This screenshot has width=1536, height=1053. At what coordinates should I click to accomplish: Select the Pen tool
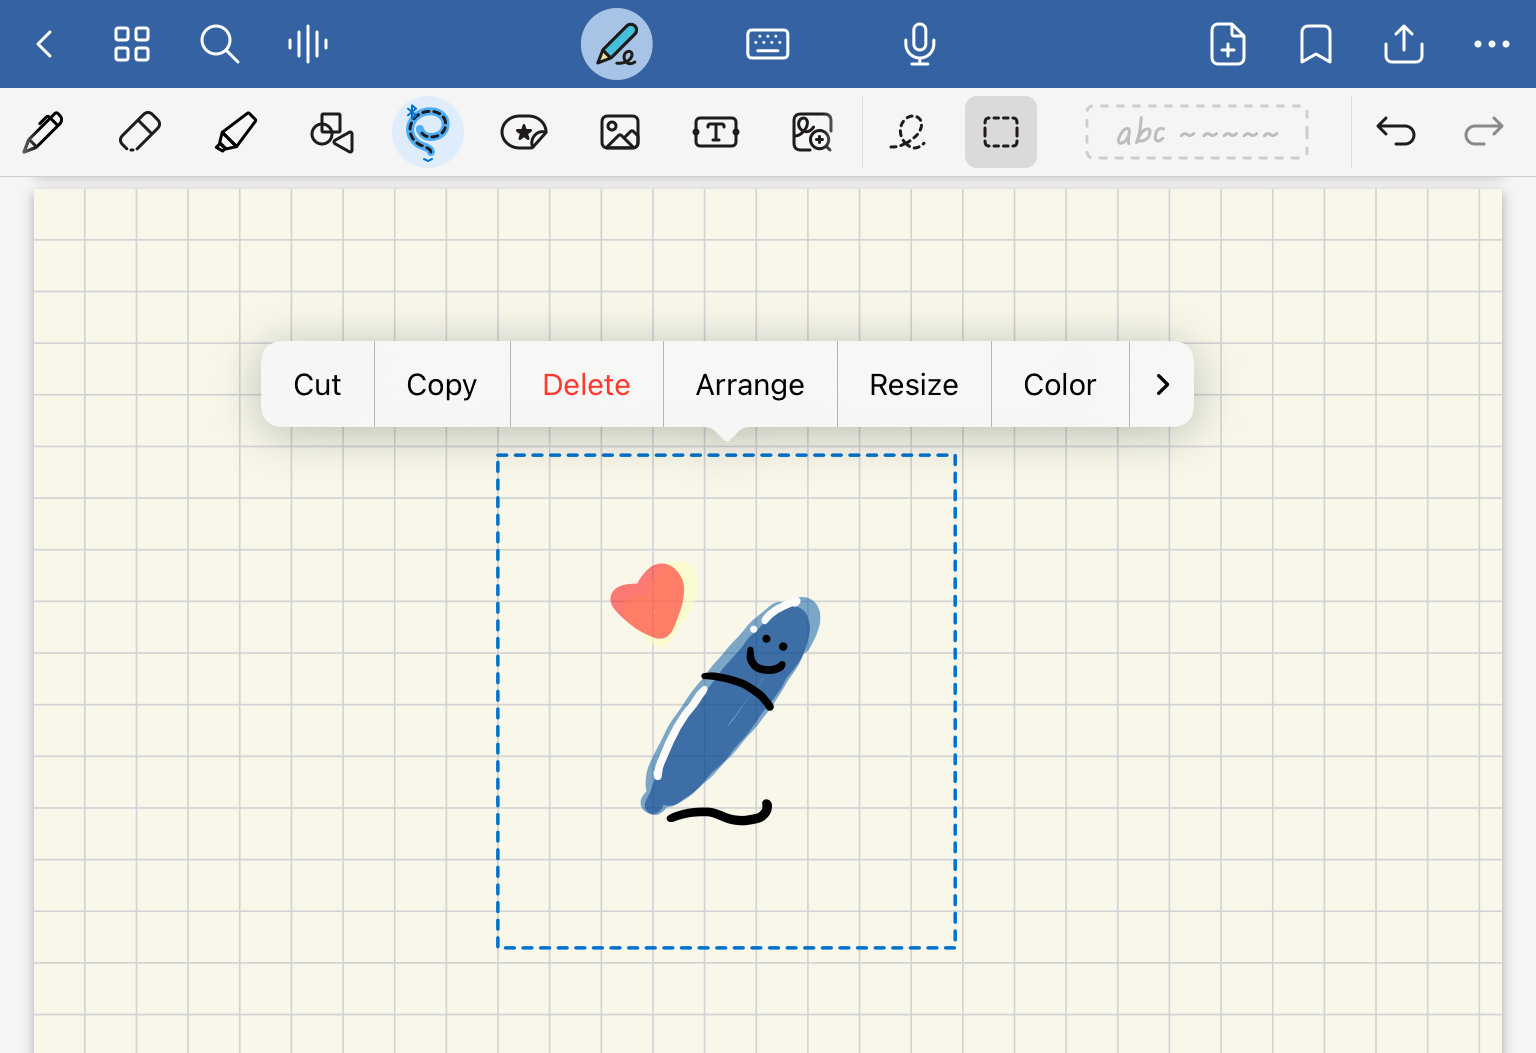point(42,131)
